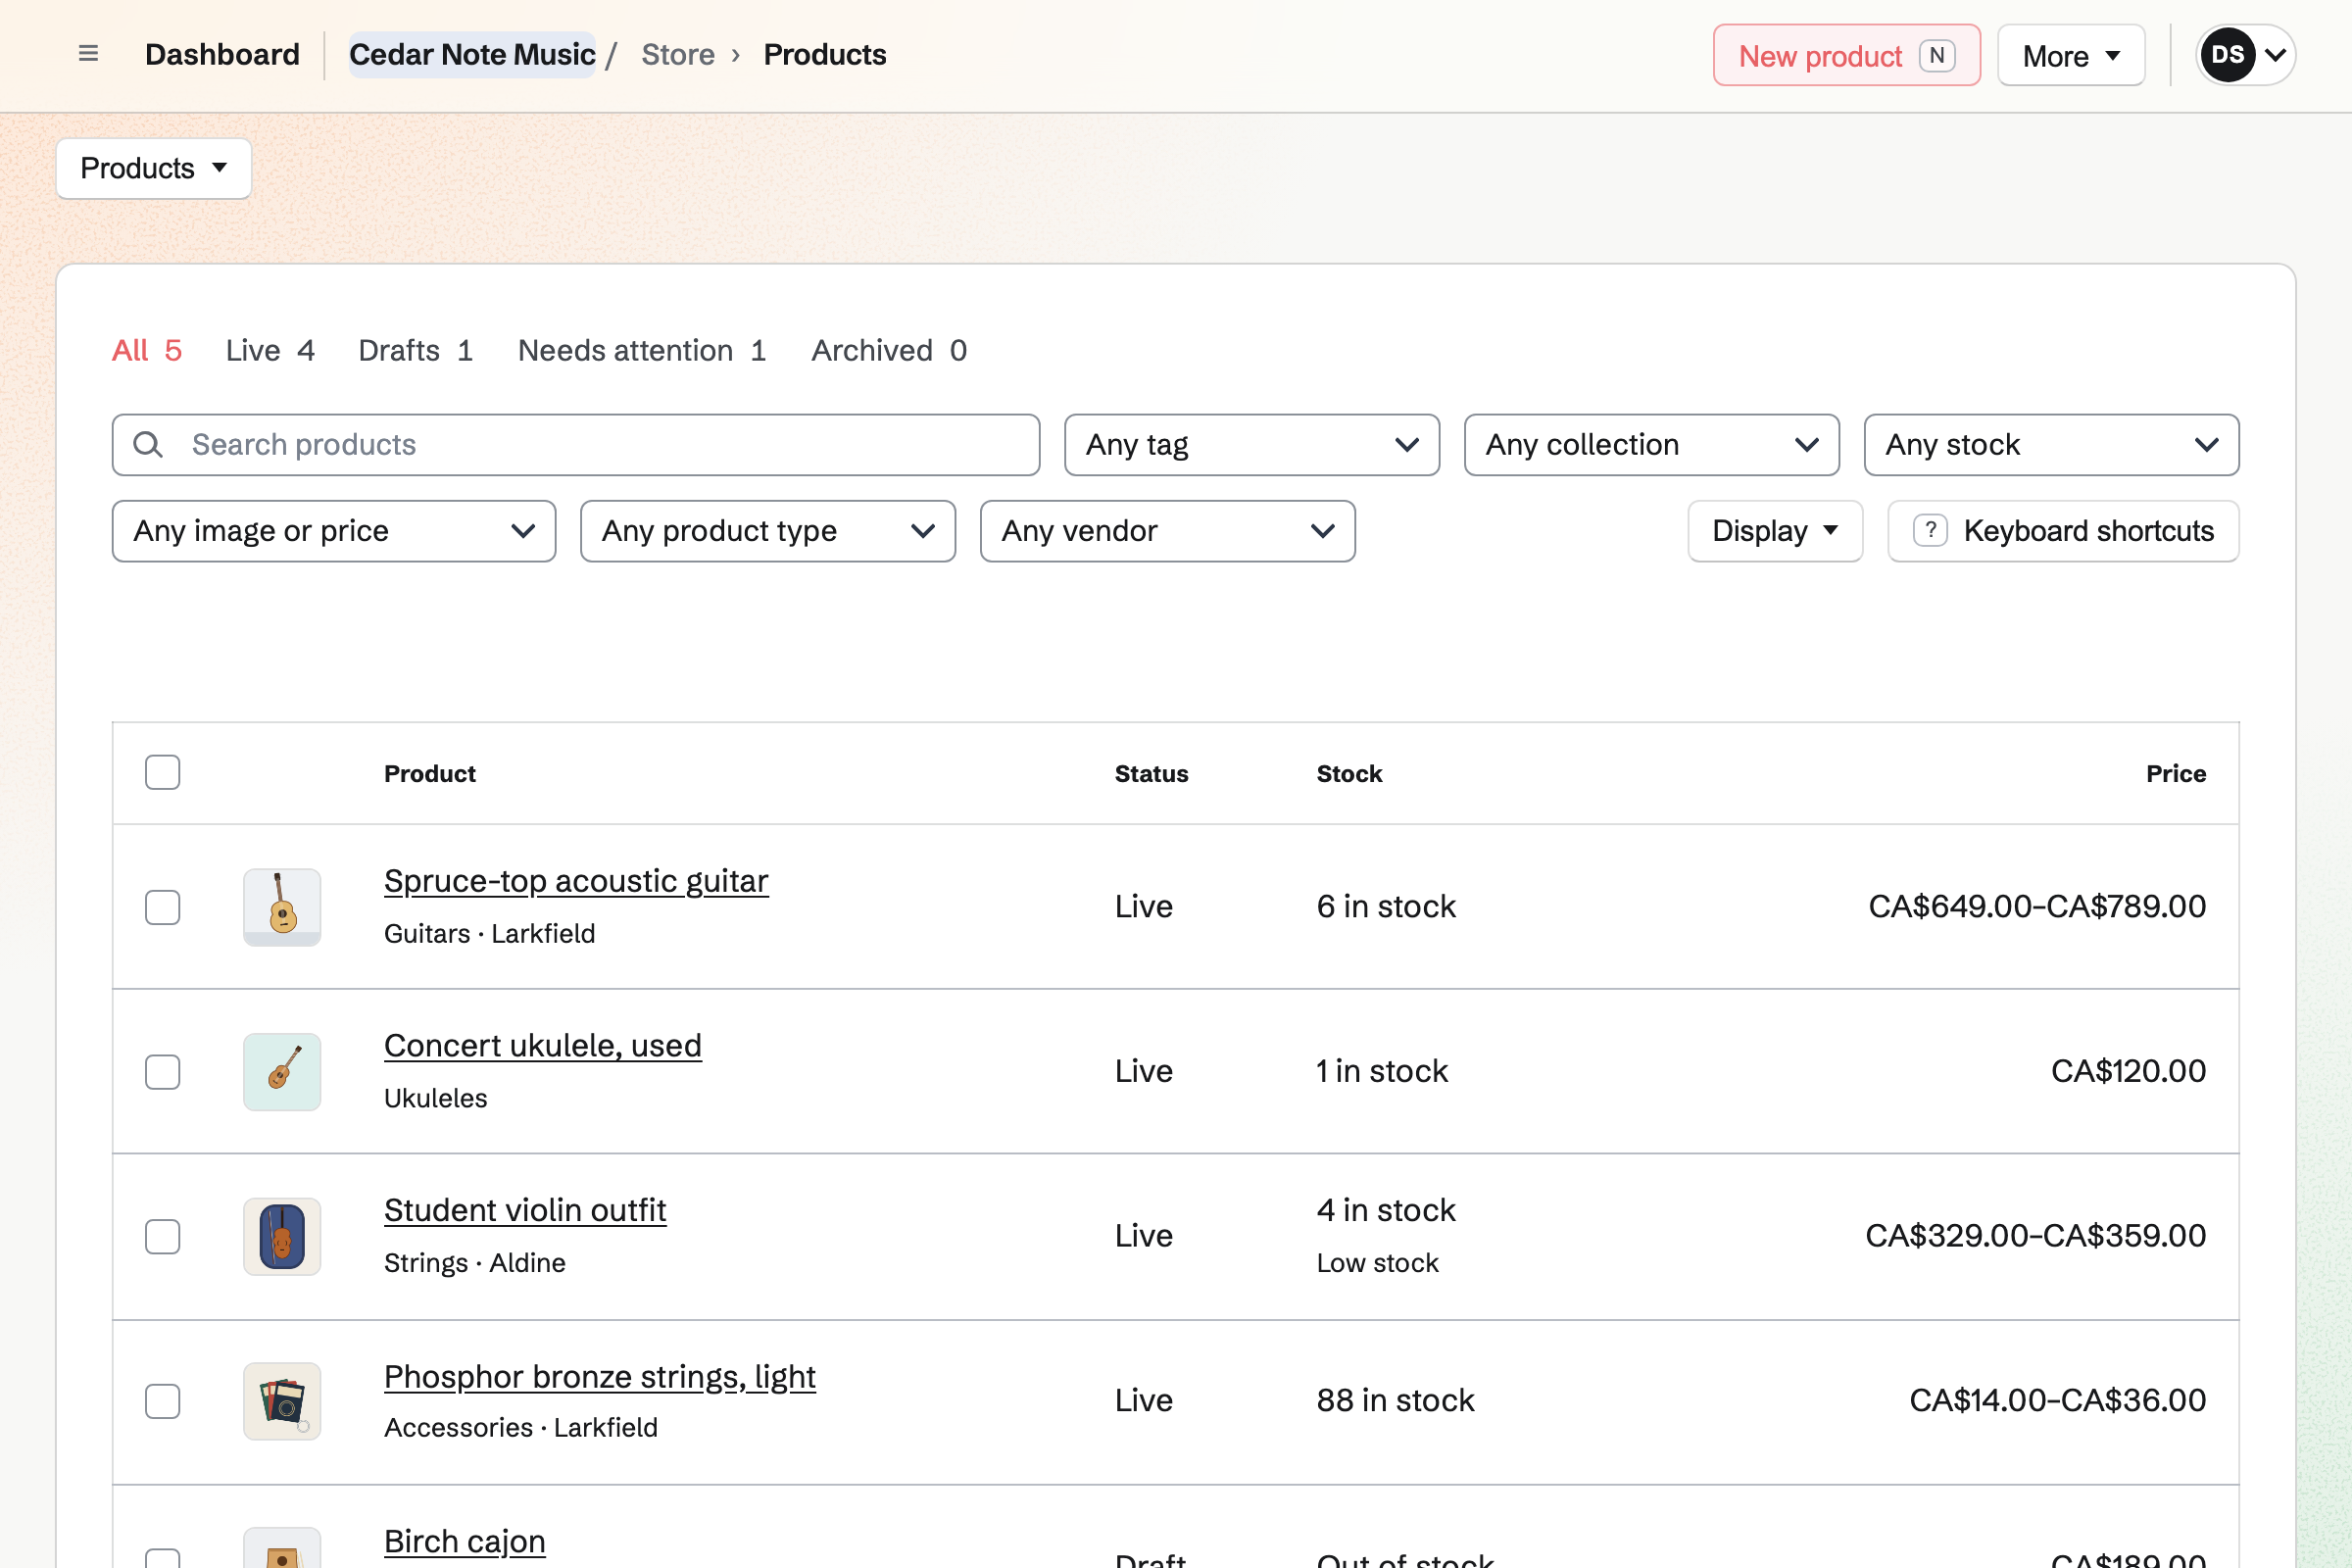Open the More actions dropdown

pos(2071,55)
